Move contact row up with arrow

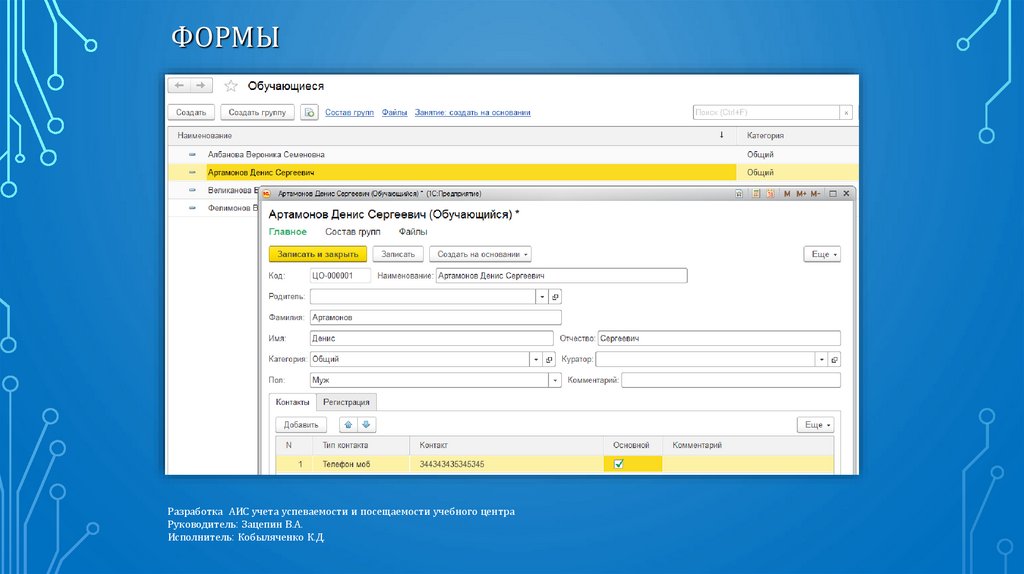348,425
